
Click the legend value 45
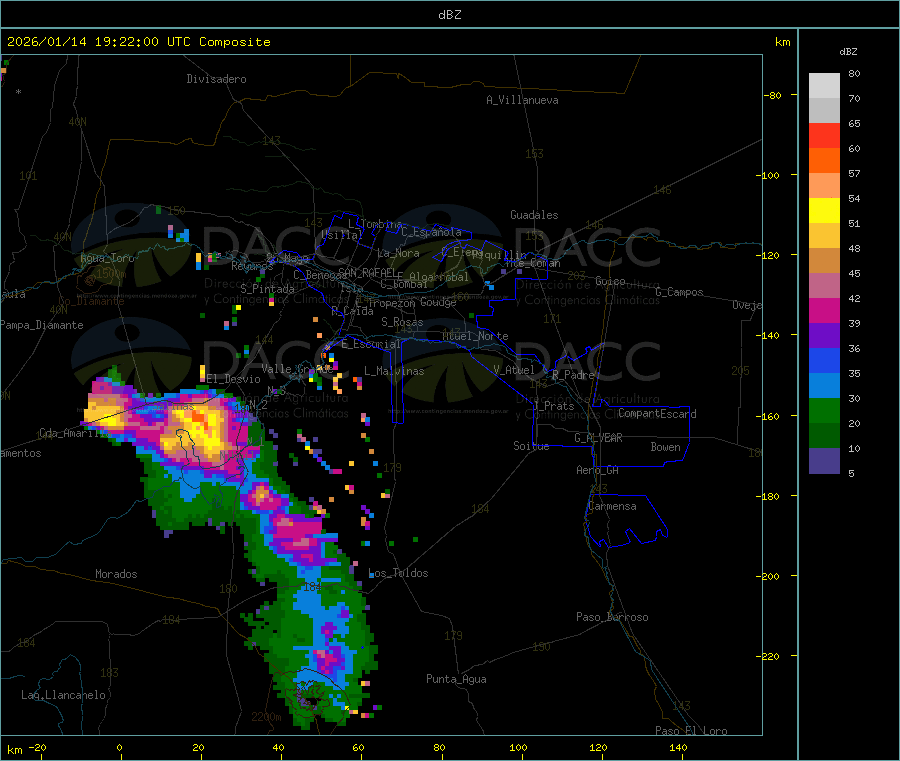[854, 273]
